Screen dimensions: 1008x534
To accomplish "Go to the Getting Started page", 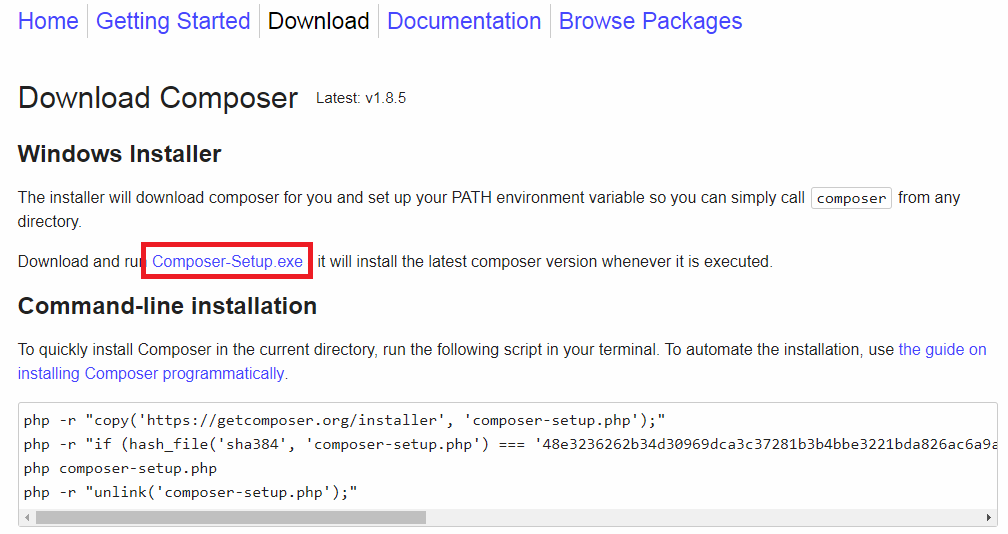I will point(173,21).
